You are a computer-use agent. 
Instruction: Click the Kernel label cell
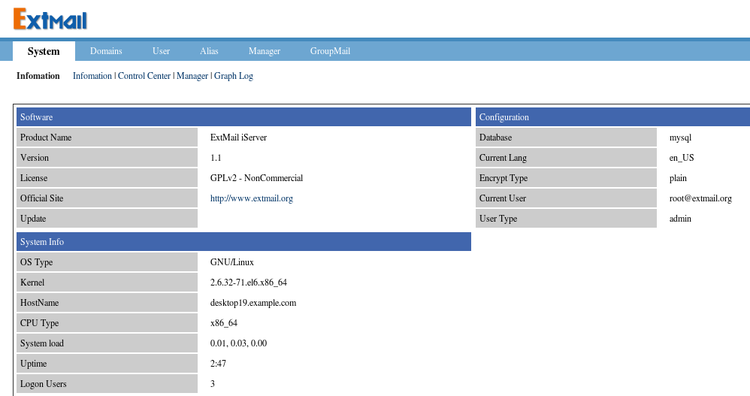(x=107, y=282)
